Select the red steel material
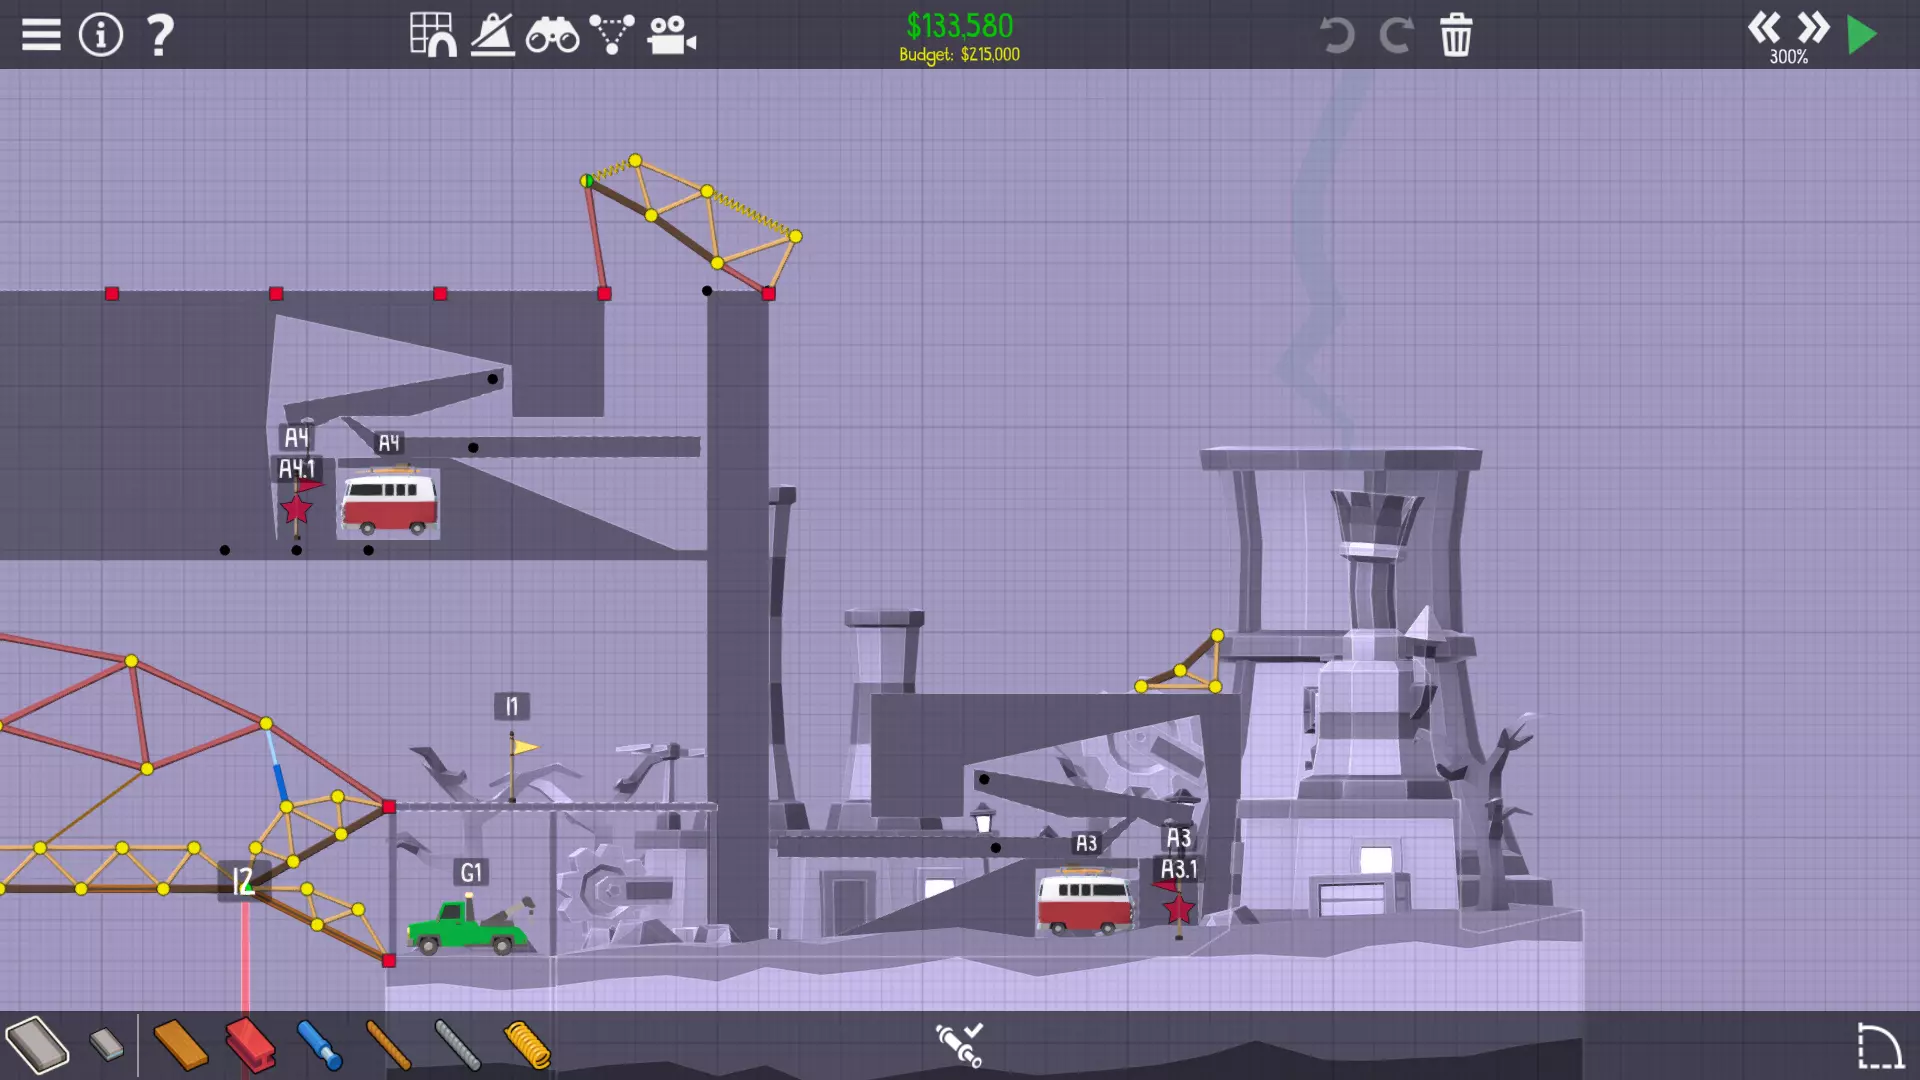The height and width of the screenshot is (1080, 1920). 250,1045
